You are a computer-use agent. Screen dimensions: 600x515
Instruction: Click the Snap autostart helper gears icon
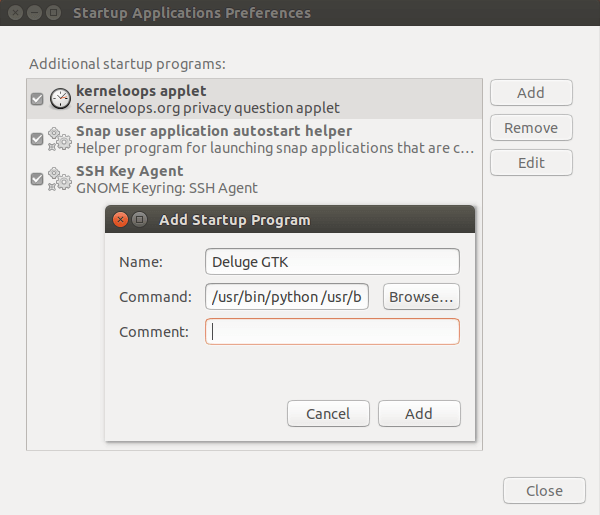[60, 139]
